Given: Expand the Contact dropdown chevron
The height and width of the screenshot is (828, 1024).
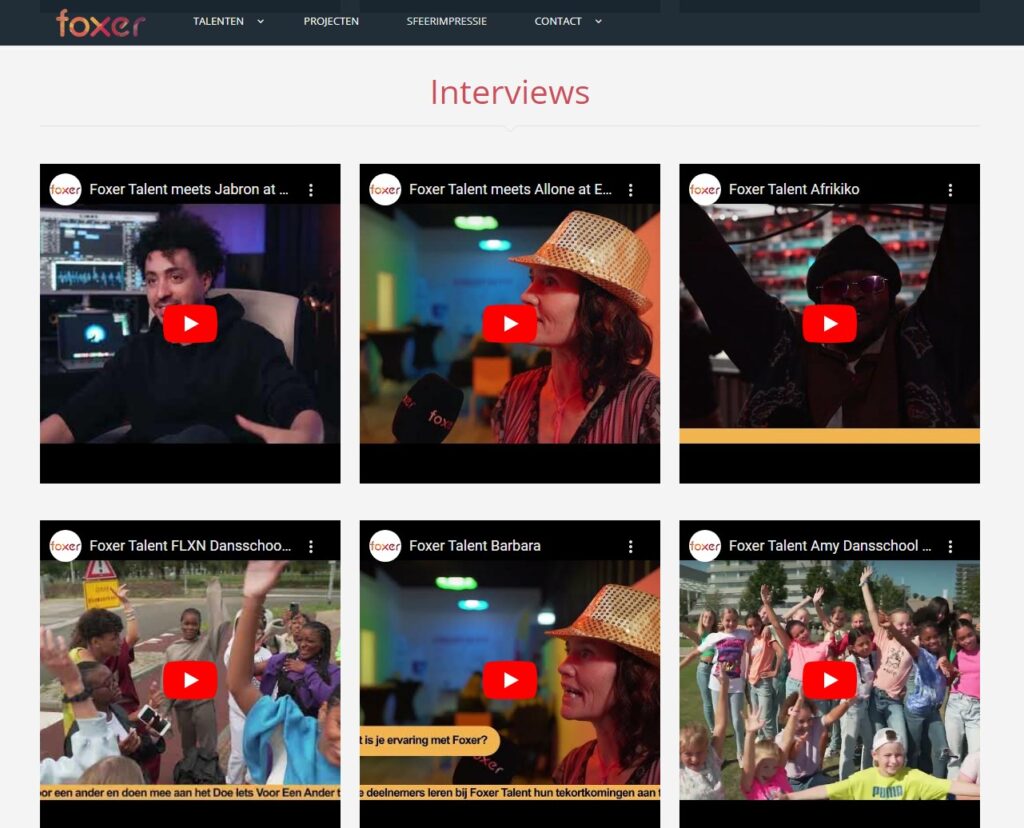Looking at the screenshot, I should point(598,22).
